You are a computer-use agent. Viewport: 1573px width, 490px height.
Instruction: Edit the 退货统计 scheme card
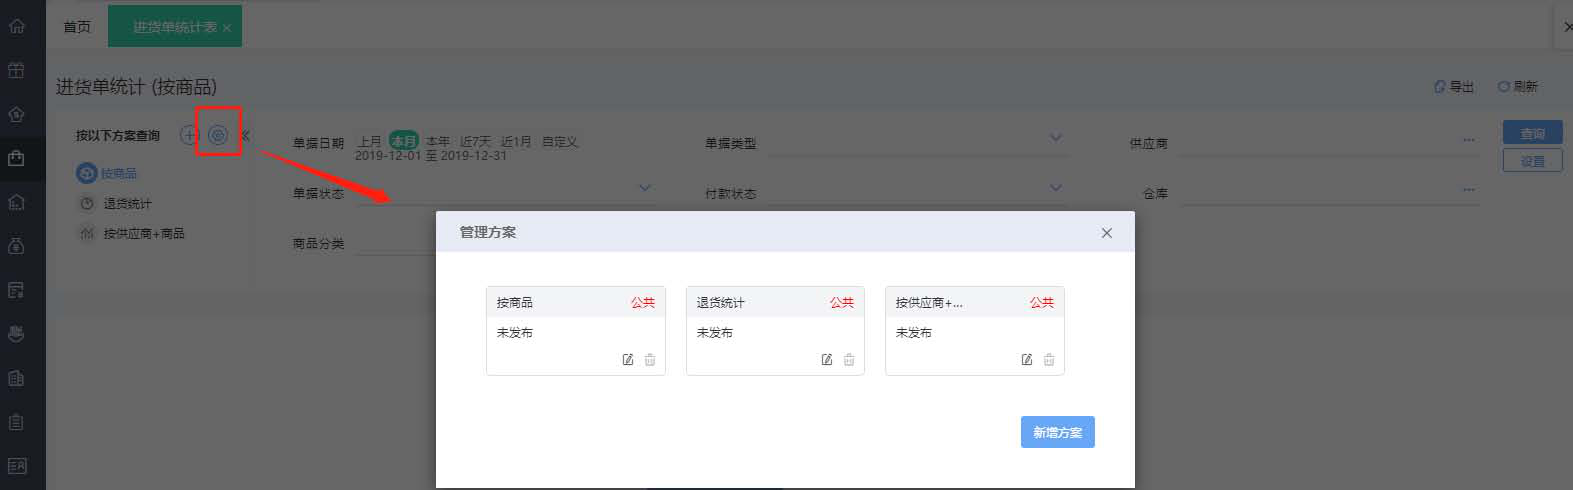[x=827, y=360]
